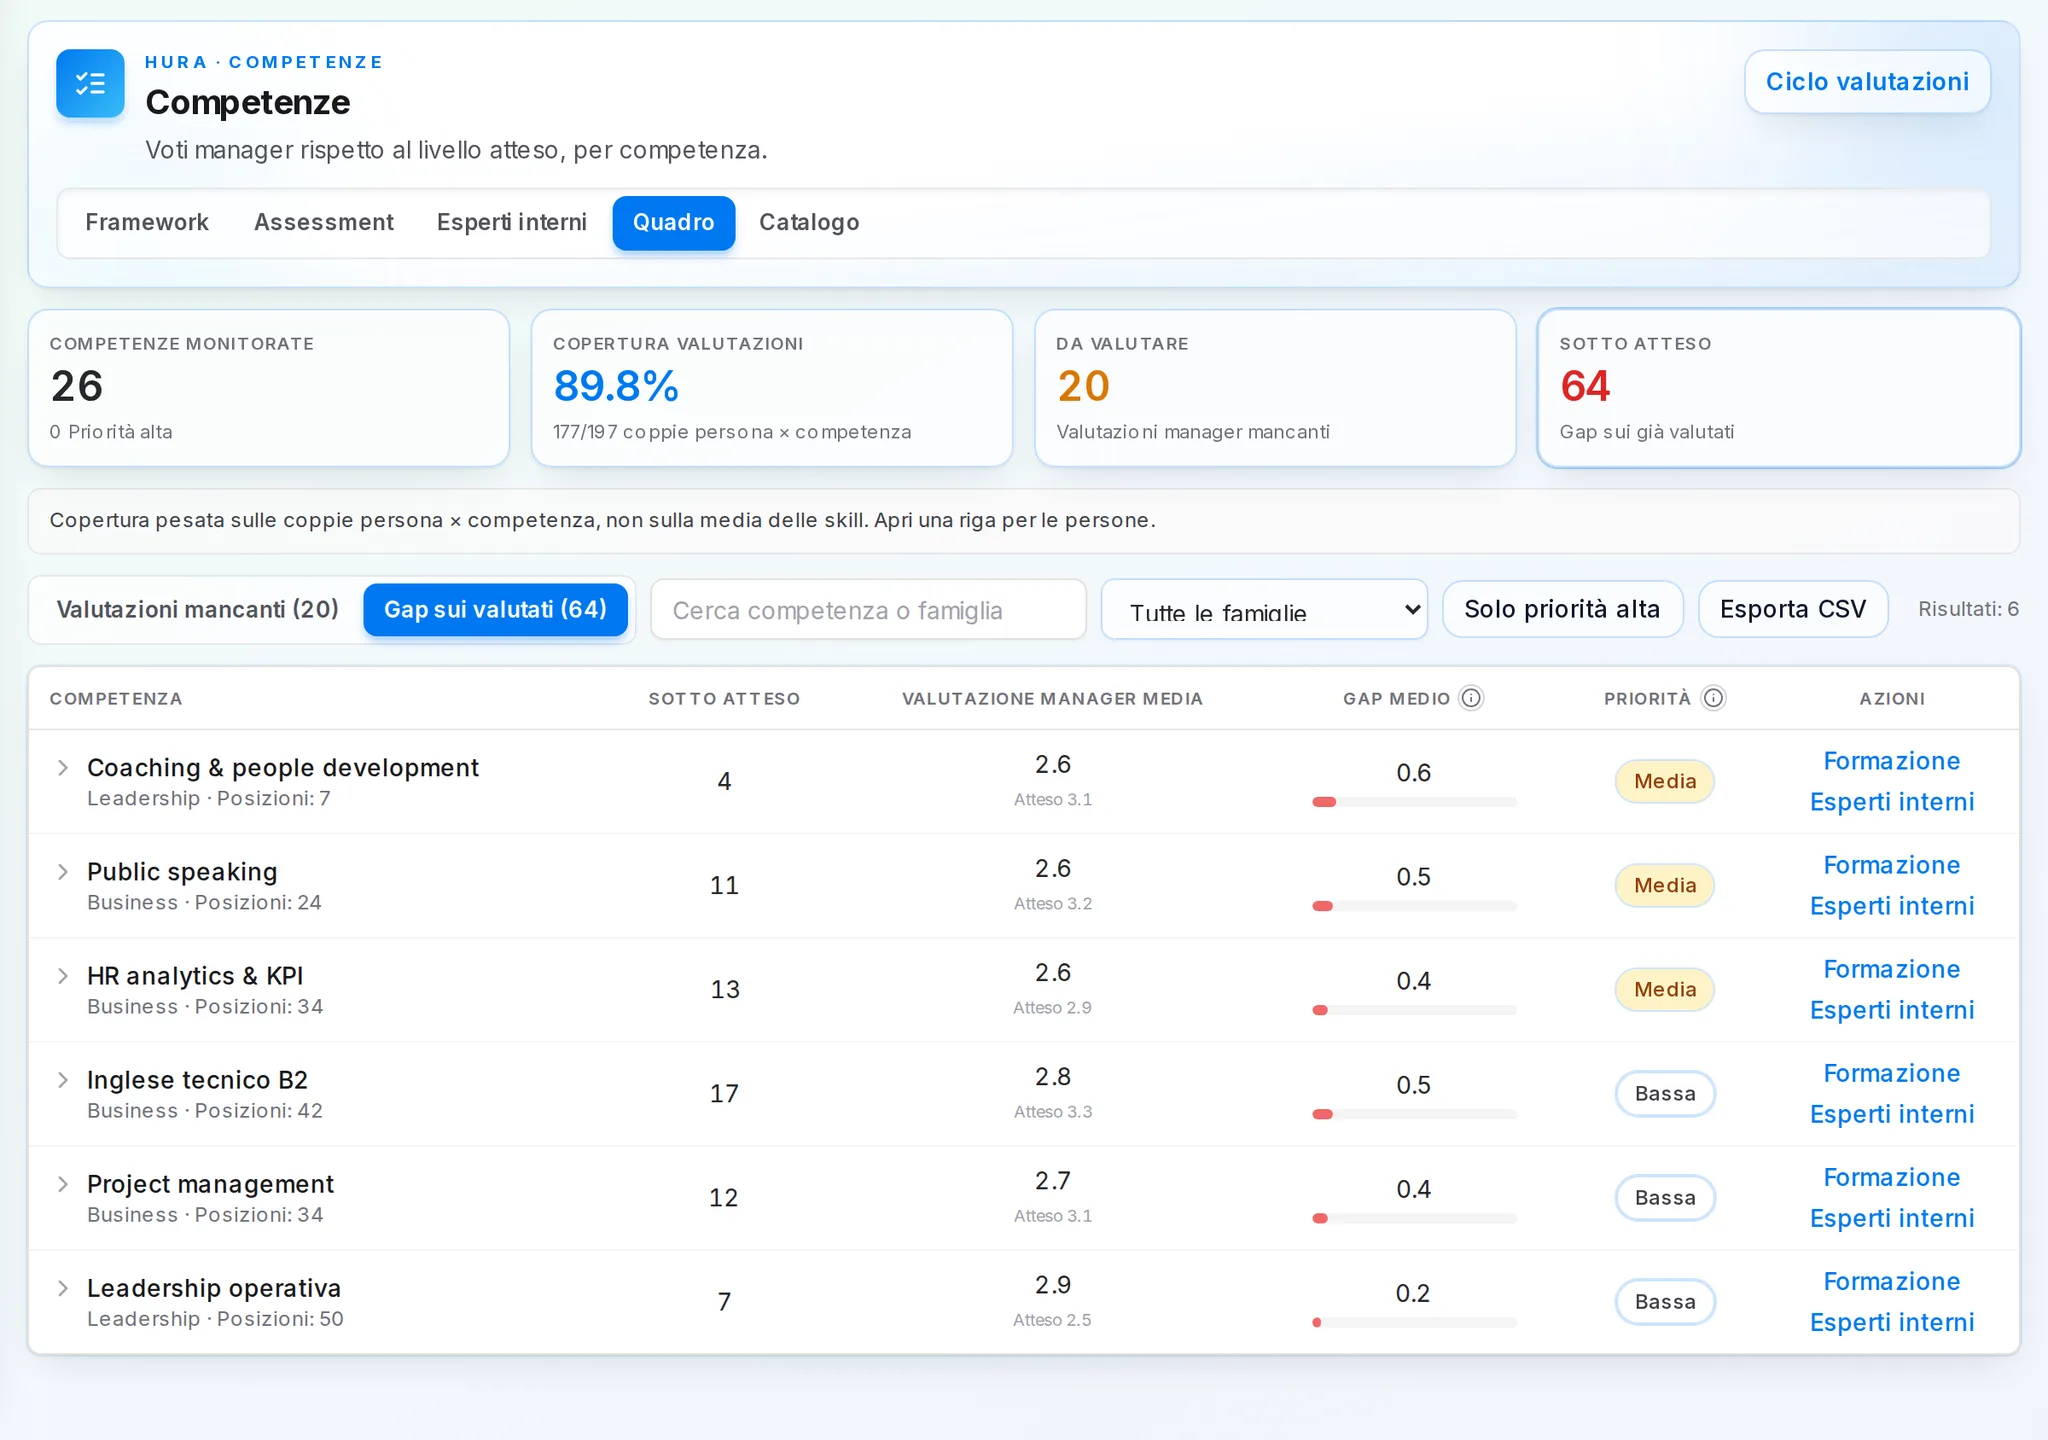Open Formazione for Inglese tecnico B2
Image resolution: width=2048 pixels, height=1440 pixels.
tap(1891, 1073)
